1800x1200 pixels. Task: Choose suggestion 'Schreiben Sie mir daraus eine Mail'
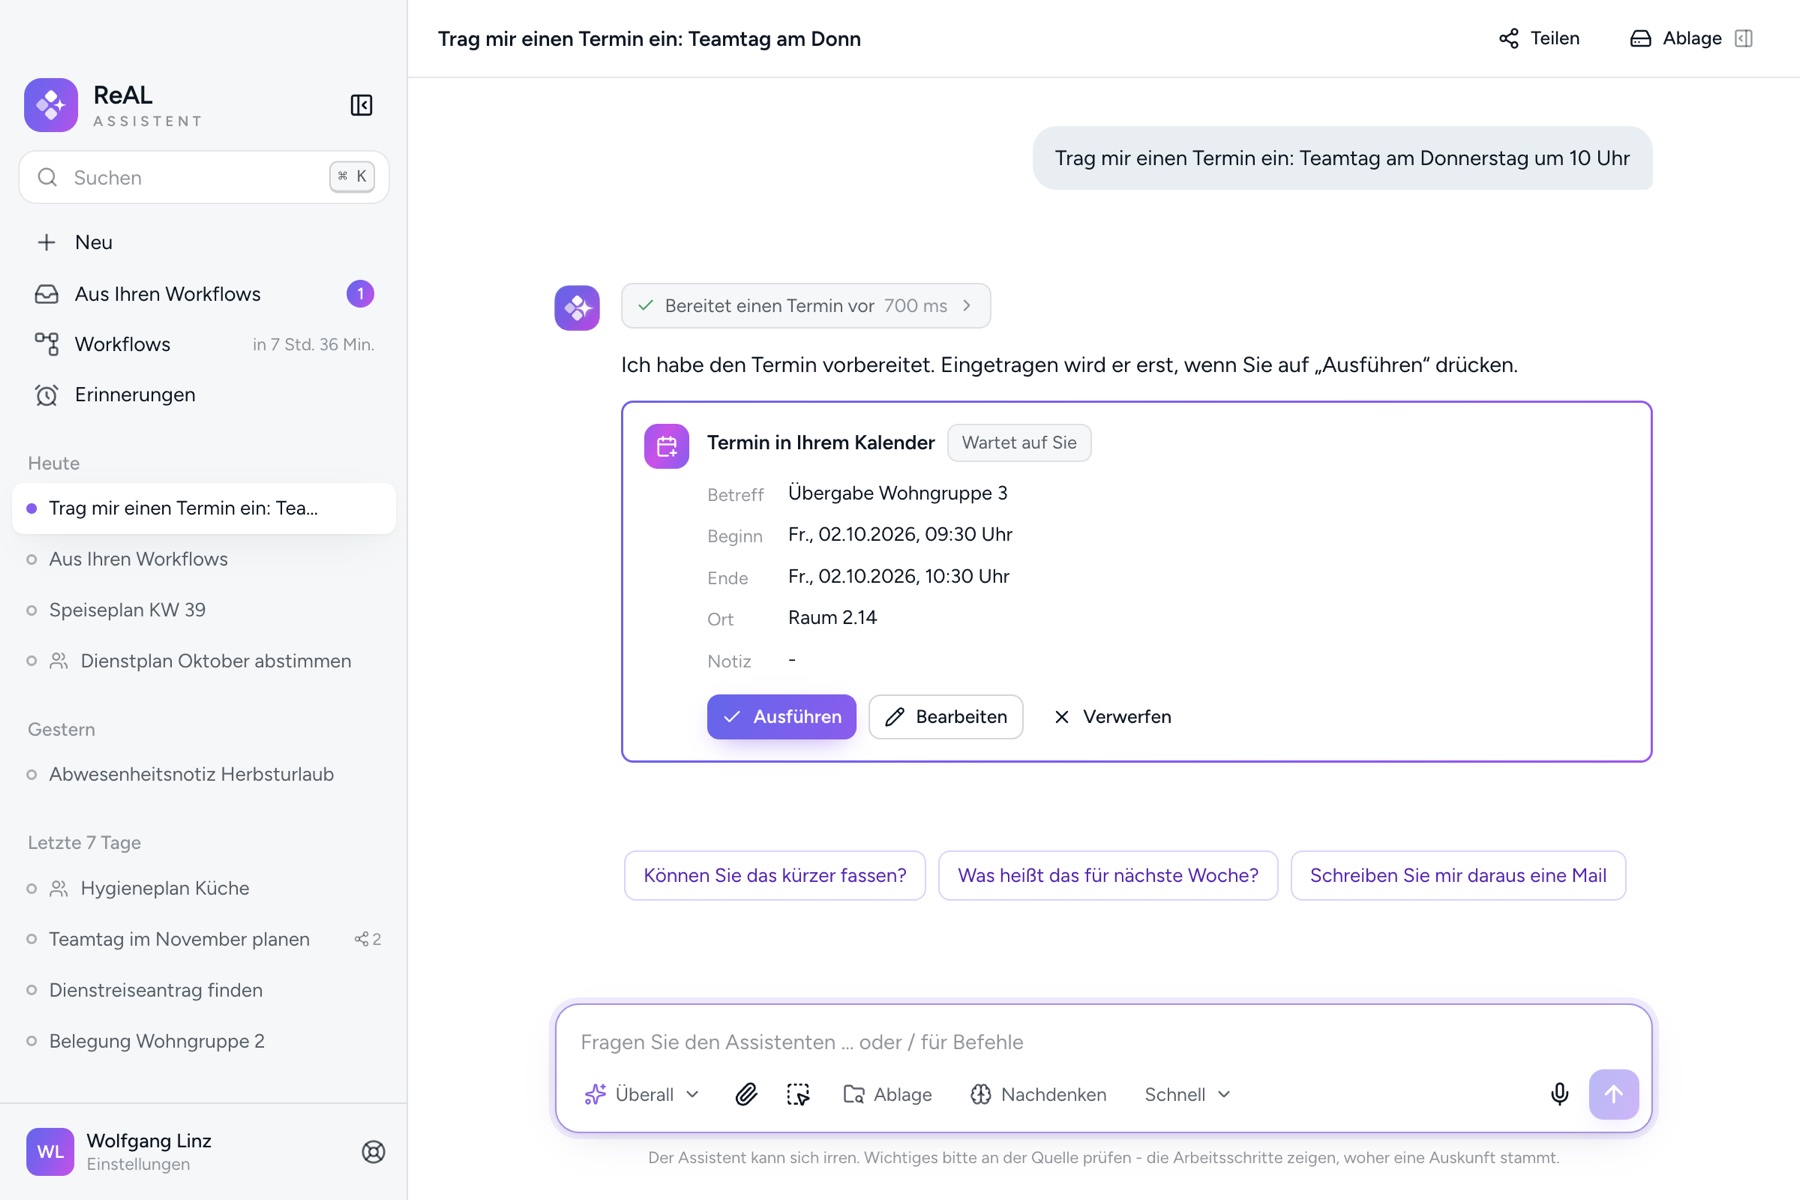pyautogui.click(x=1458, y=876)
